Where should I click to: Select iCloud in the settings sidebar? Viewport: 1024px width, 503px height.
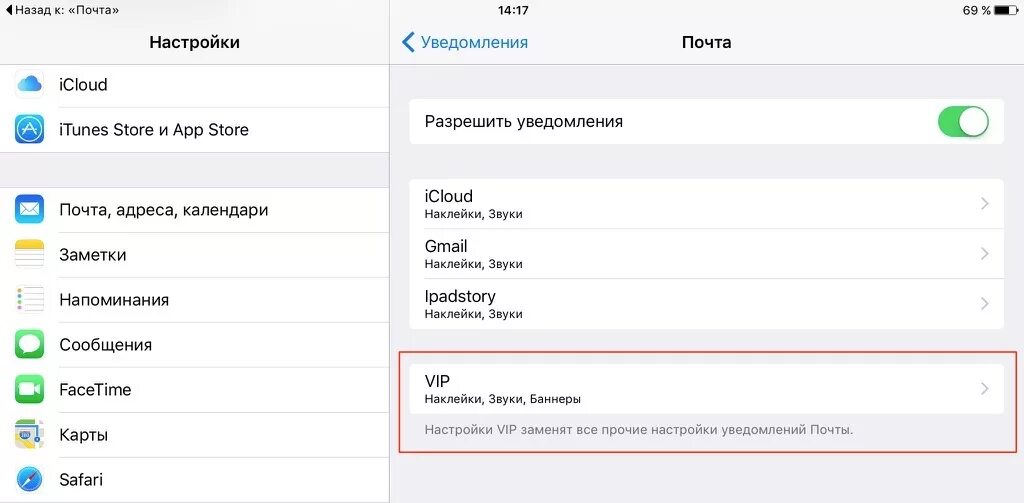click(x=195, y=85)
